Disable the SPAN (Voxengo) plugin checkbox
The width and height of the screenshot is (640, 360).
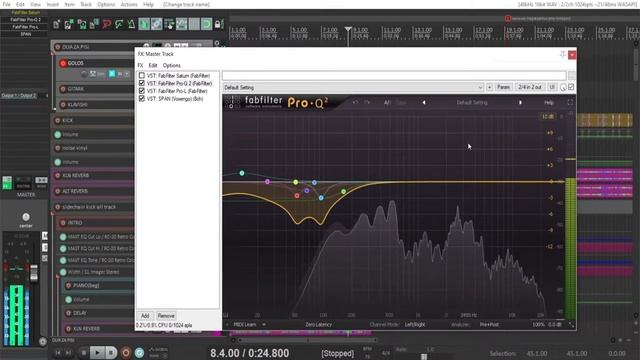(142, 98)
